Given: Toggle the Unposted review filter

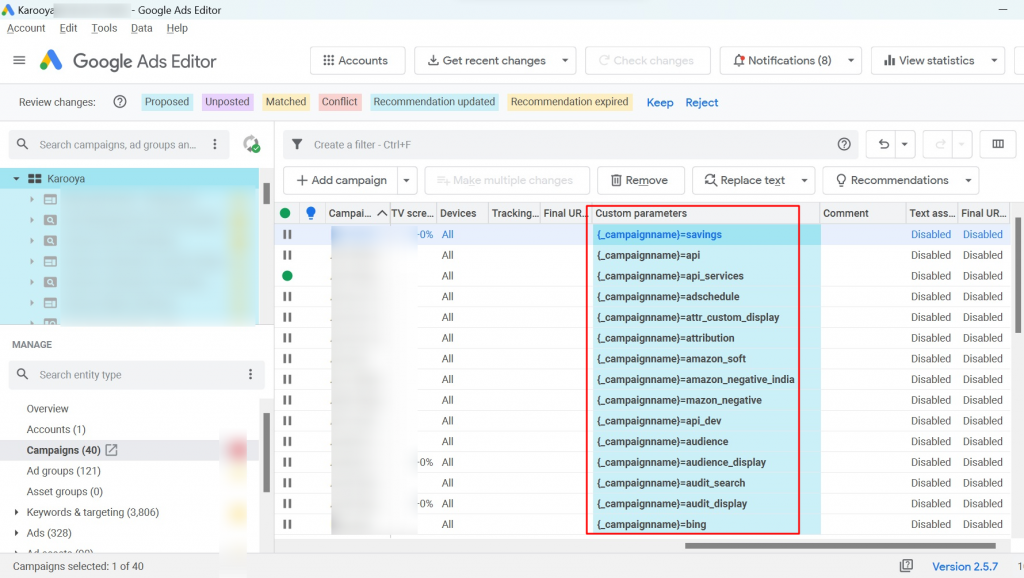Looking at the screenshot, I should [227, 102].
